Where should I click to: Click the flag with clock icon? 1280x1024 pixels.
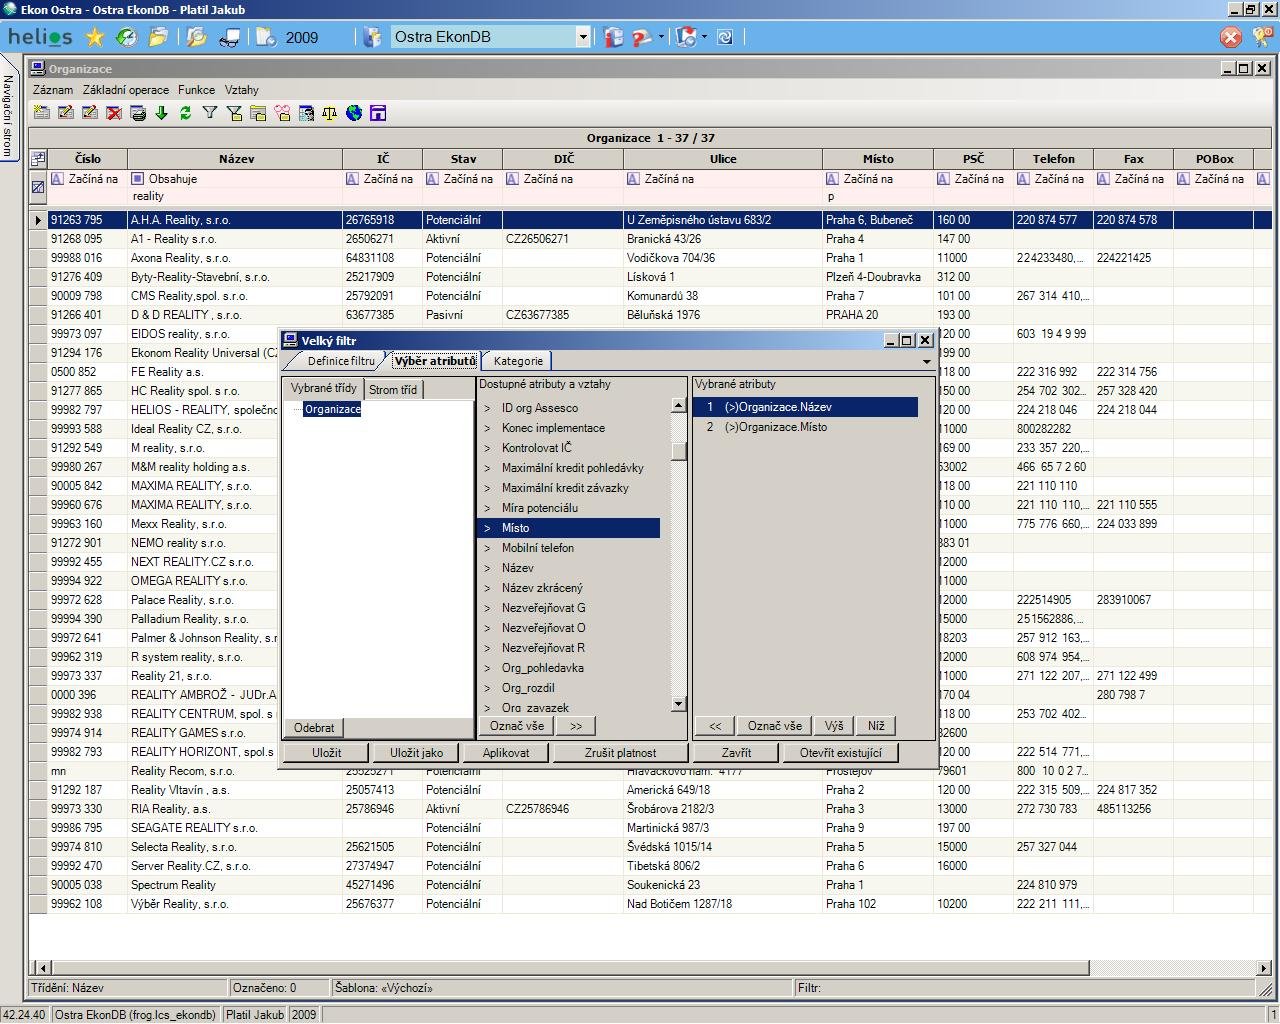coord(686,37)
